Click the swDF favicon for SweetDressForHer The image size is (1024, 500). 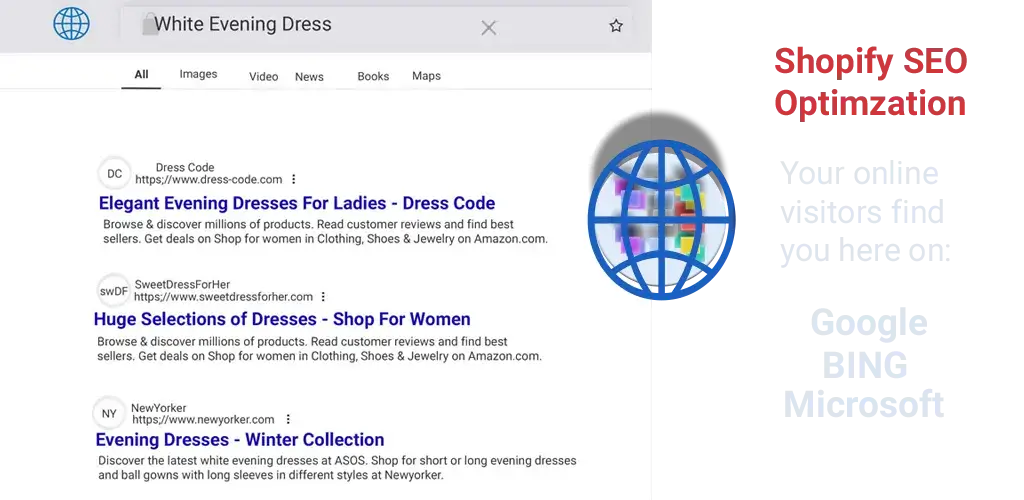click(114, 291)
